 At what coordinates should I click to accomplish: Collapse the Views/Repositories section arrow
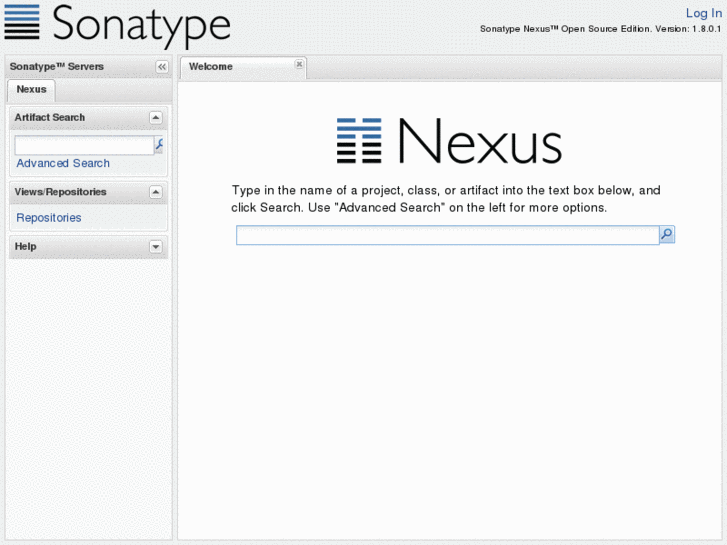point(155,192)
